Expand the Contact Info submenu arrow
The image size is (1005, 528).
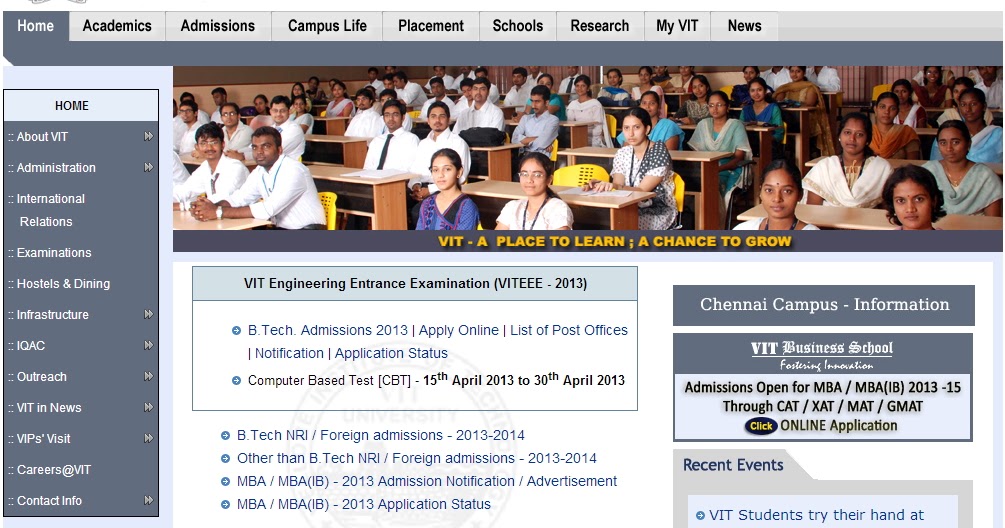click(x=149, y=500)
